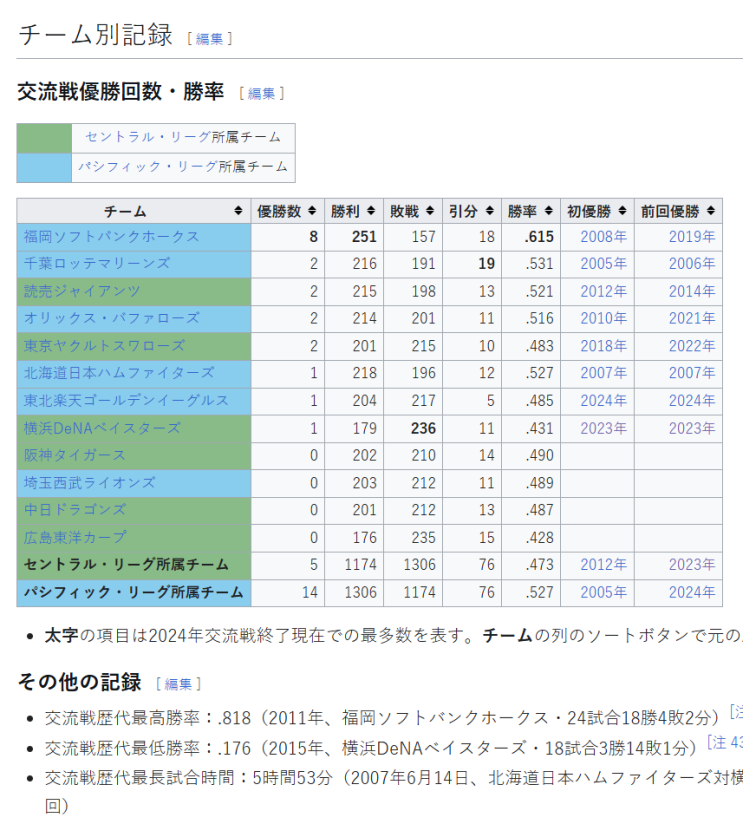The width and height of the screenshot is (743, 824).
Task: Open 2008年 first title of SoftBank
Action: point(604,237)
